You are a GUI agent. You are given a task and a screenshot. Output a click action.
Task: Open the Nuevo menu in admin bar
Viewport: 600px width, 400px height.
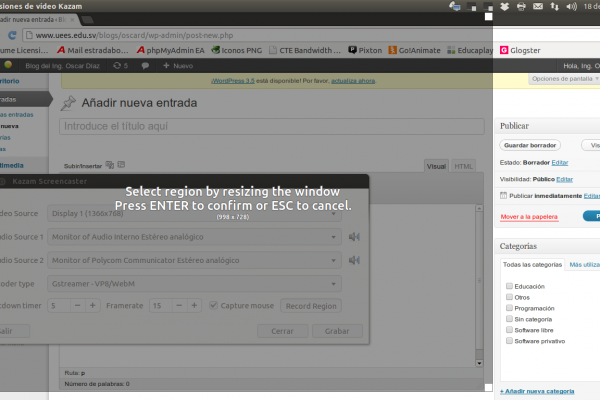point(178,66)
